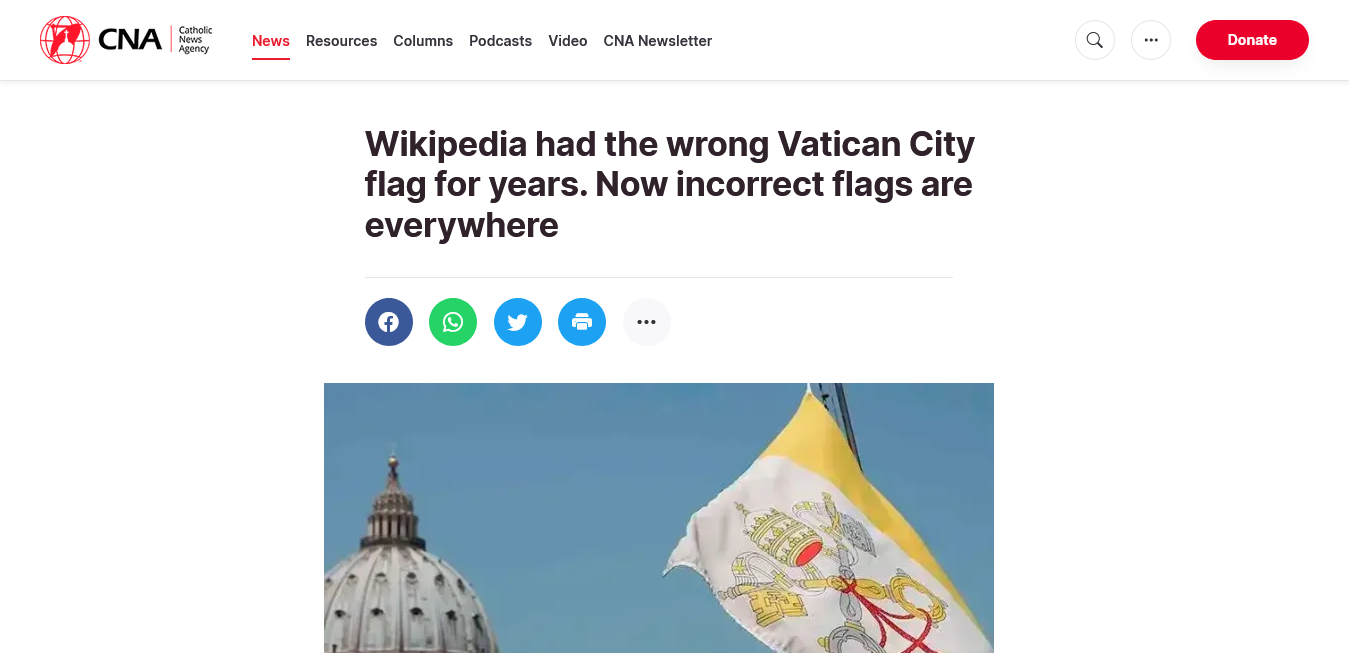The width and height of the screenshot is (1349, 653).
Task: Print the article using printer icon
Action: pos(582,322)
